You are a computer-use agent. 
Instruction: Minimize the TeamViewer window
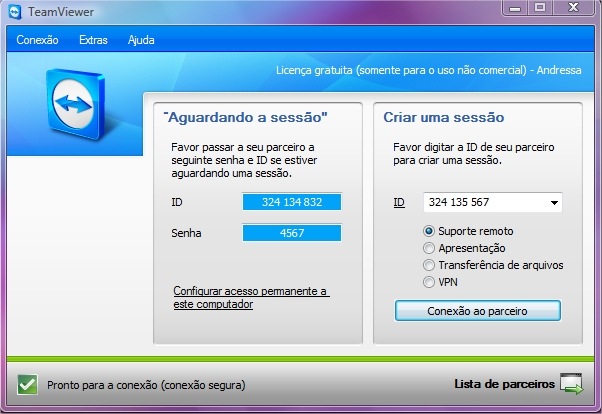coord(515,8)
